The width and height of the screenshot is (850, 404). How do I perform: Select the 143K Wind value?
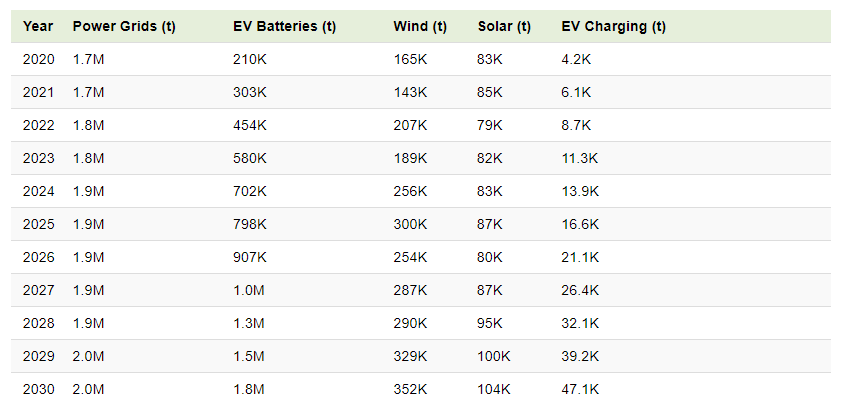pos(410,92)
